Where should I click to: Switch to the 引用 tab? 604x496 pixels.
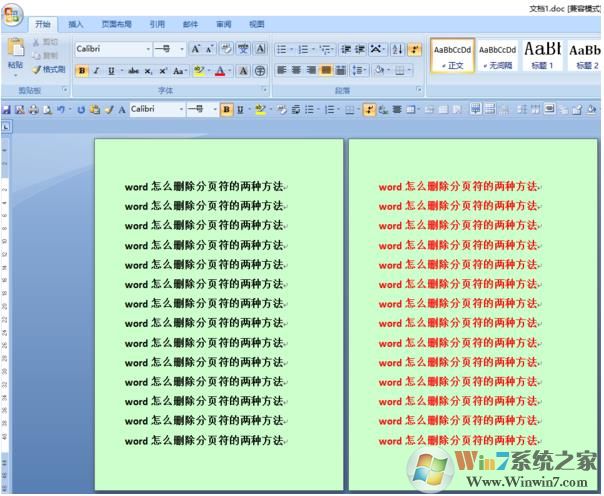pyautogui.click(x=157, y=24)
